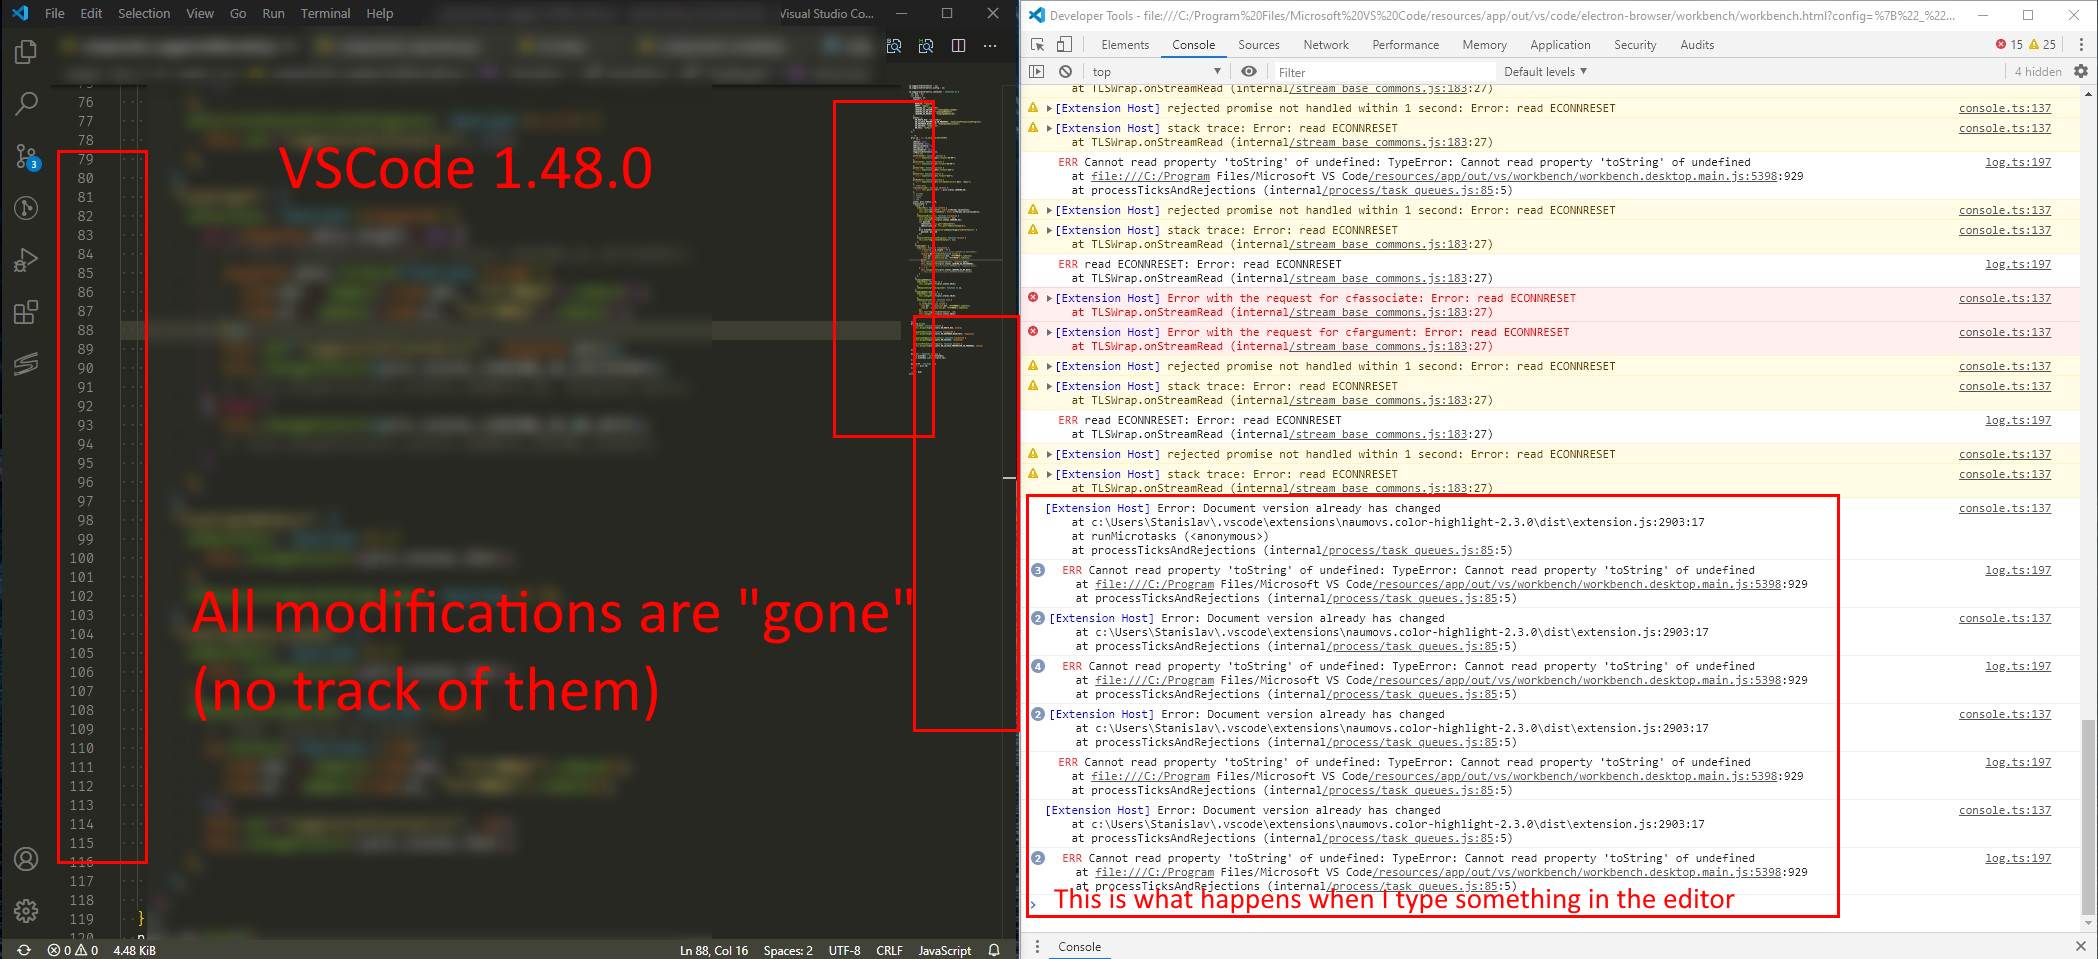Image resolution: width=2098 pixels, height=959 pixels.
Task: Open the Manage gear in VS Code activity bar
Action: click(25, 910)
